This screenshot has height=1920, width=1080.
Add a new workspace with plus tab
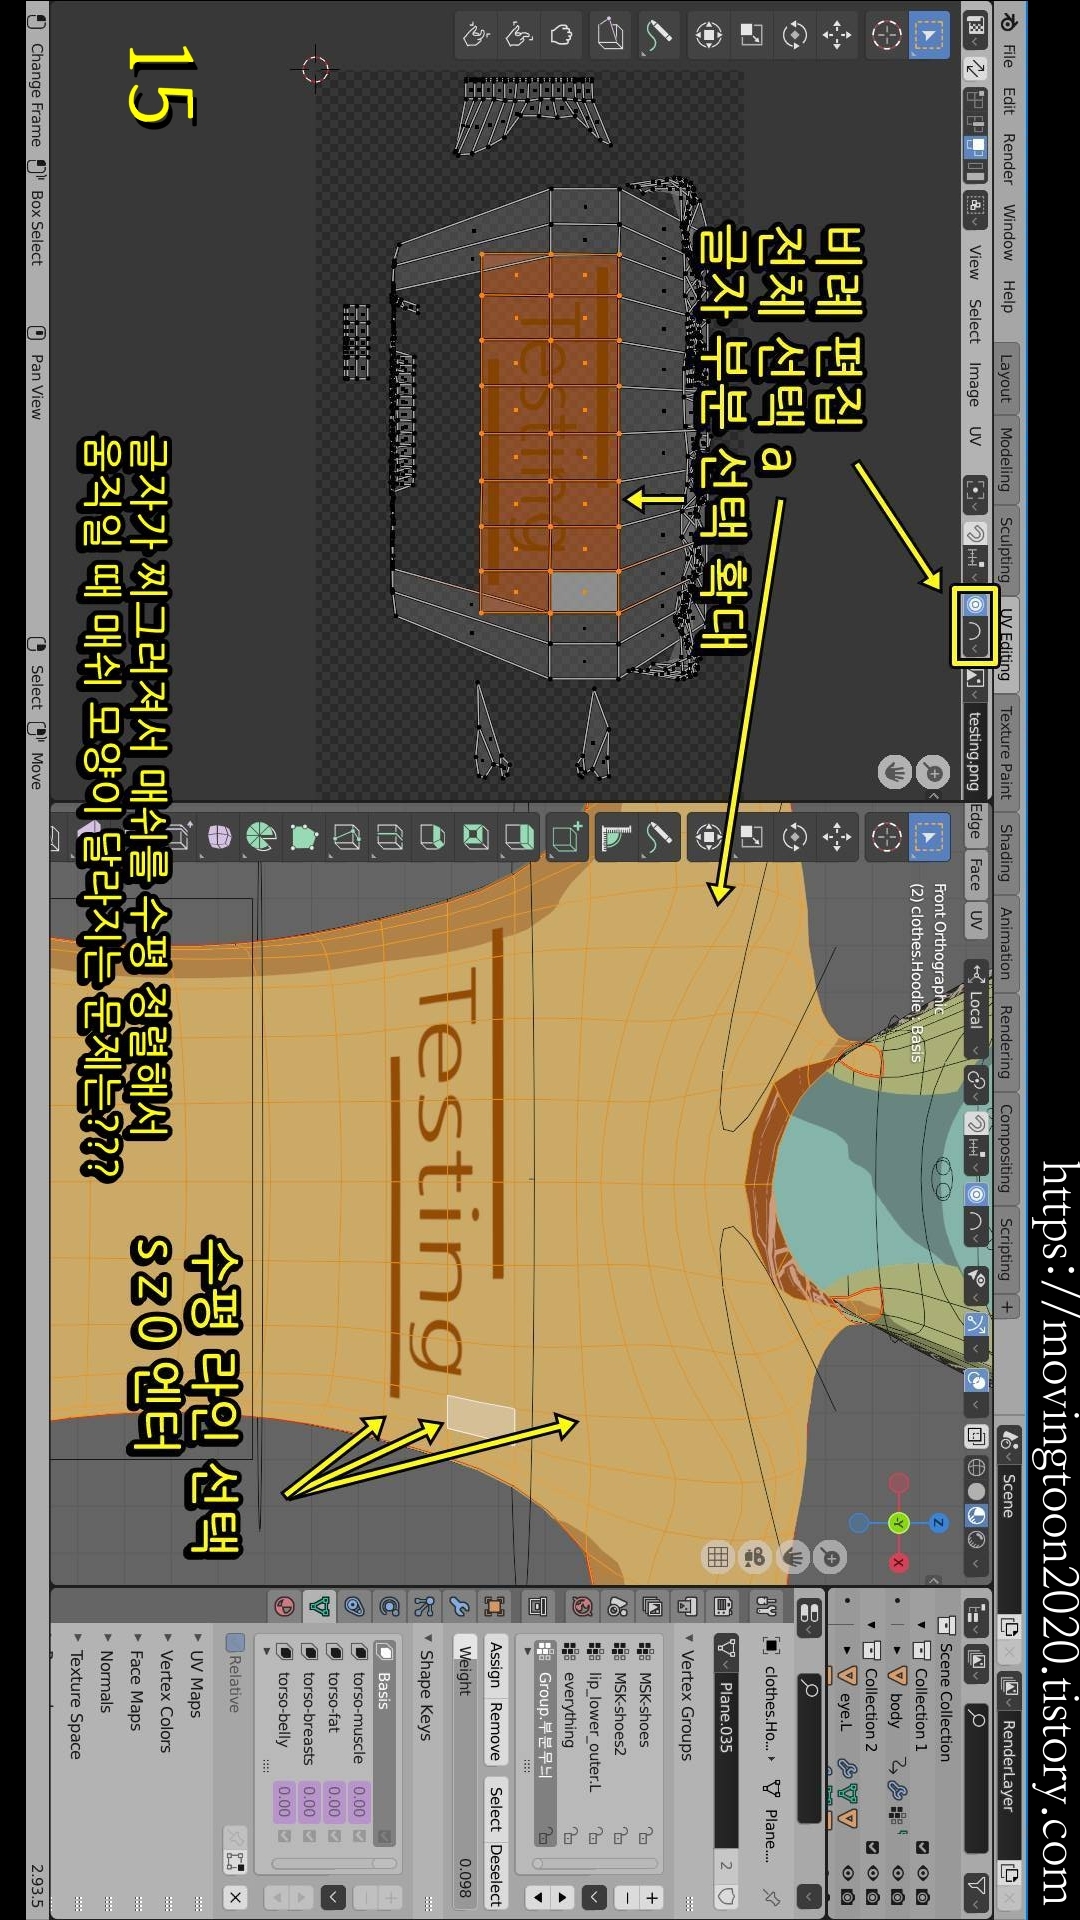(1006, 1306)
